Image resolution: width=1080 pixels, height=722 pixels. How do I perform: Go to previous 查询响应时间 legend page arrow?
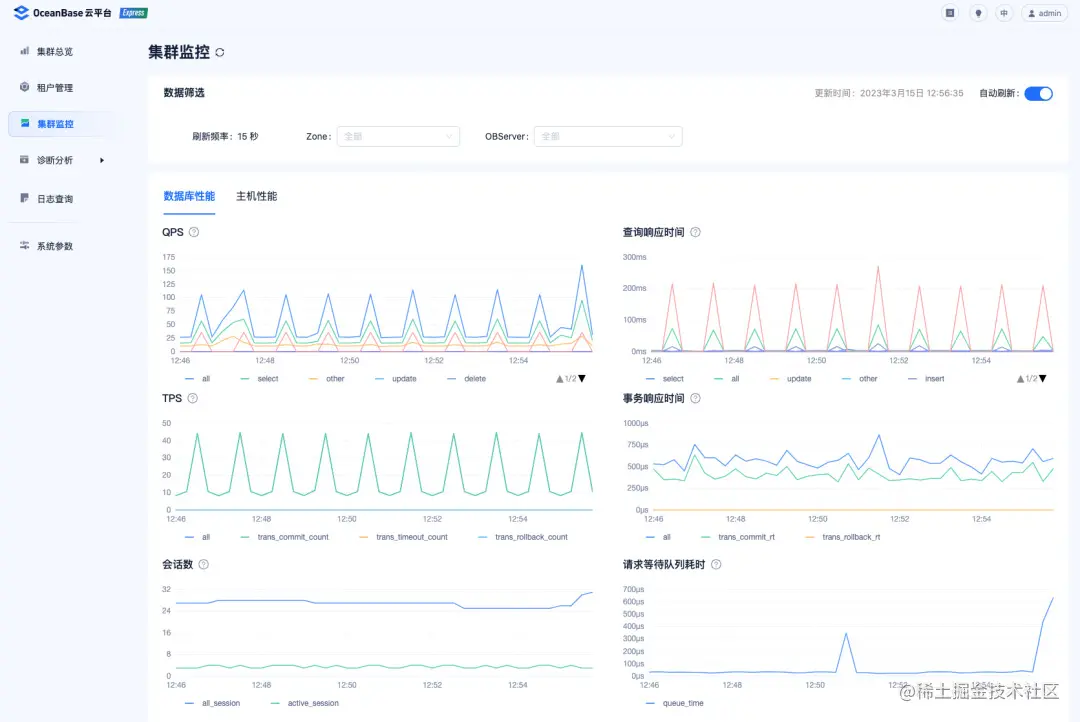(1020, 379)
